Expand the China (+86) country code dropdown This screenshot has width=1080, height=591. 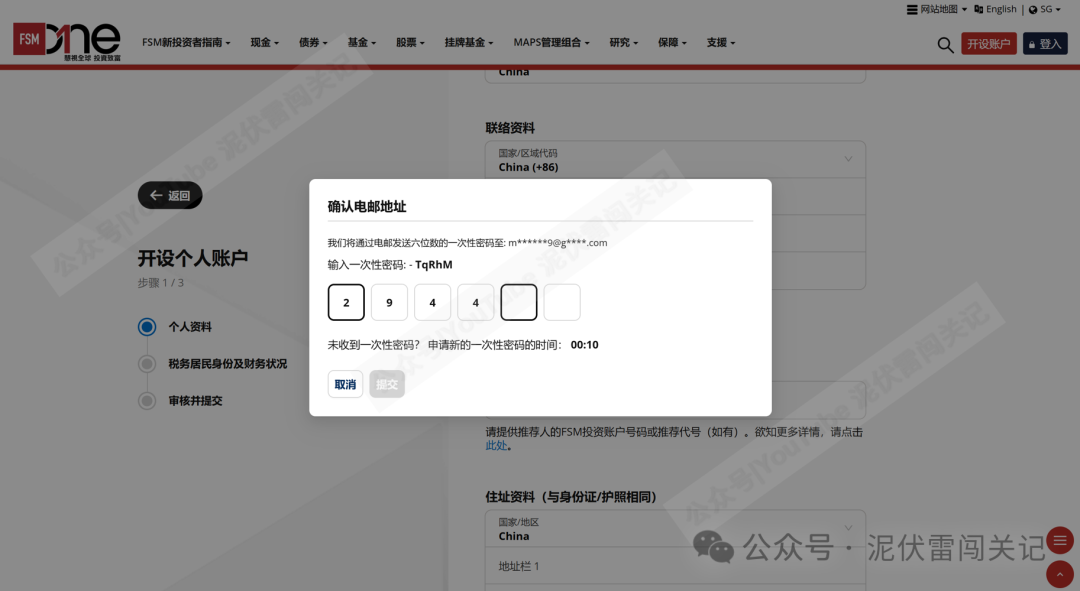click(x=676, y=160)
